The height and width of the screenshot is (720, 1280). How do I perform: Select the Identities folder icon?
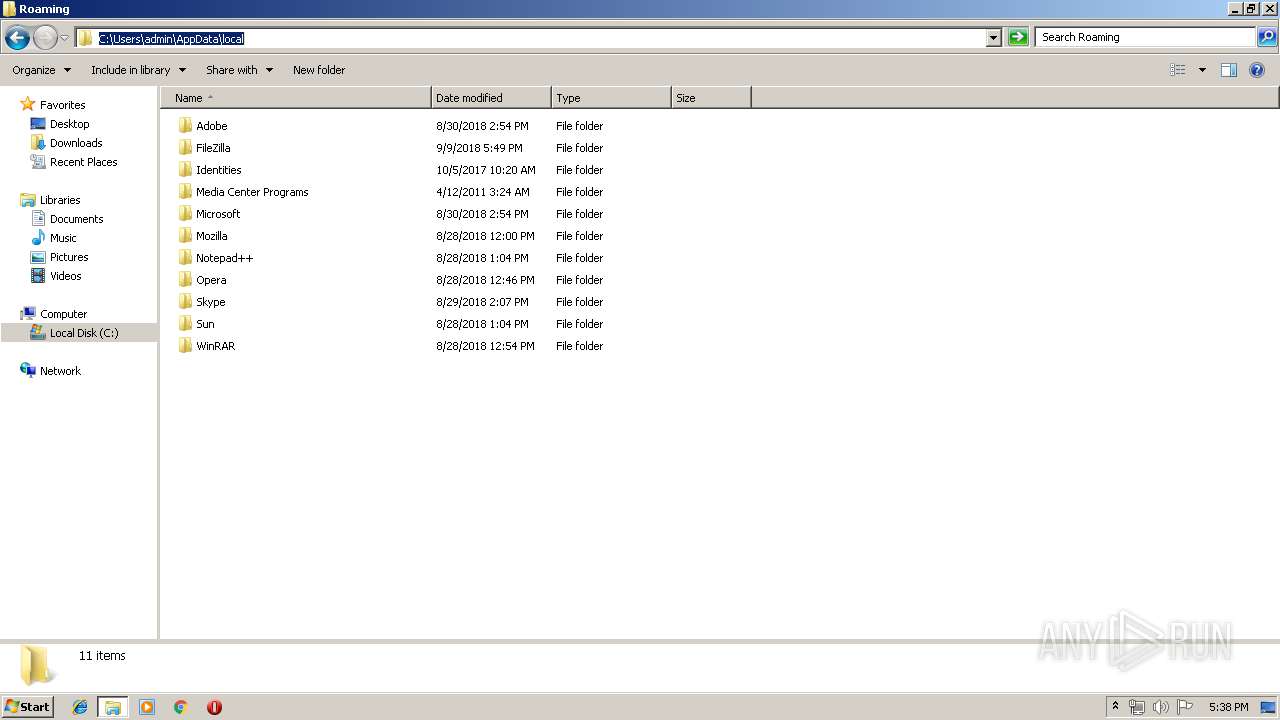185,169
